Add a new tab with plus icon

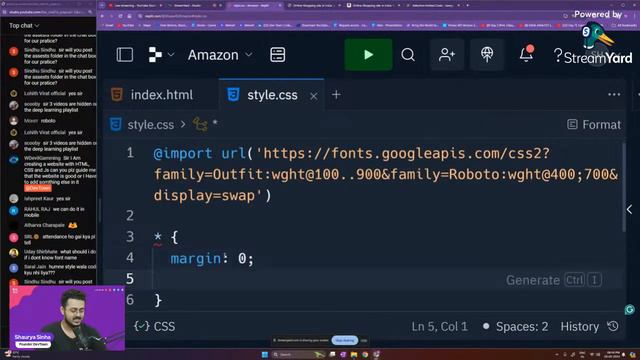coord(336,95)
